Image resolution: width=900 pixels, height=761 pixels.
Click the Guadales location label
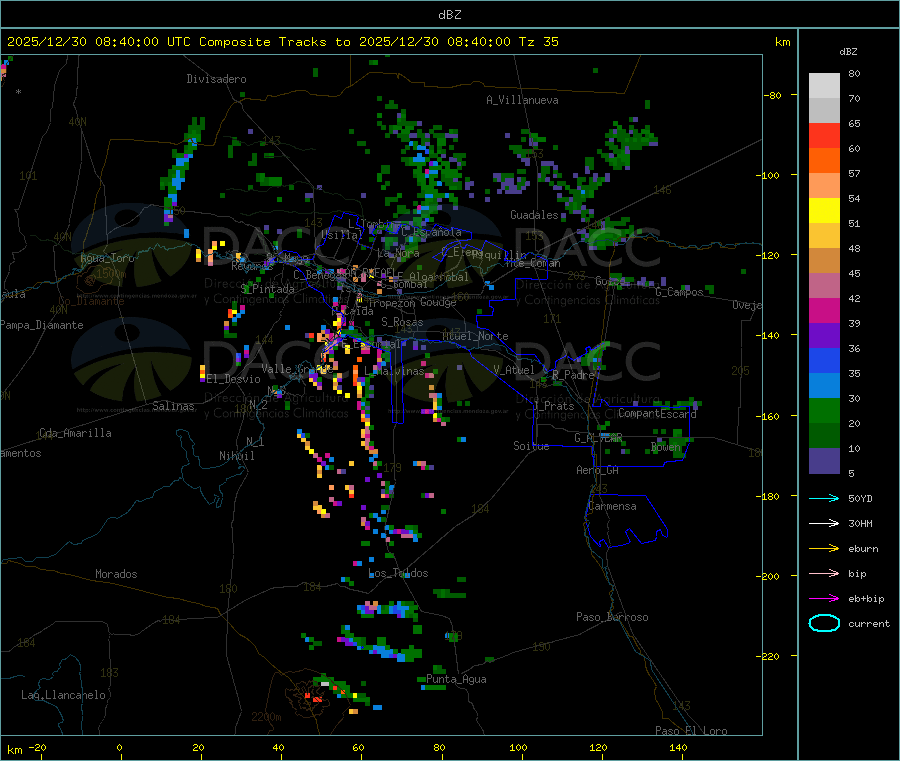(x=534, y=215)
